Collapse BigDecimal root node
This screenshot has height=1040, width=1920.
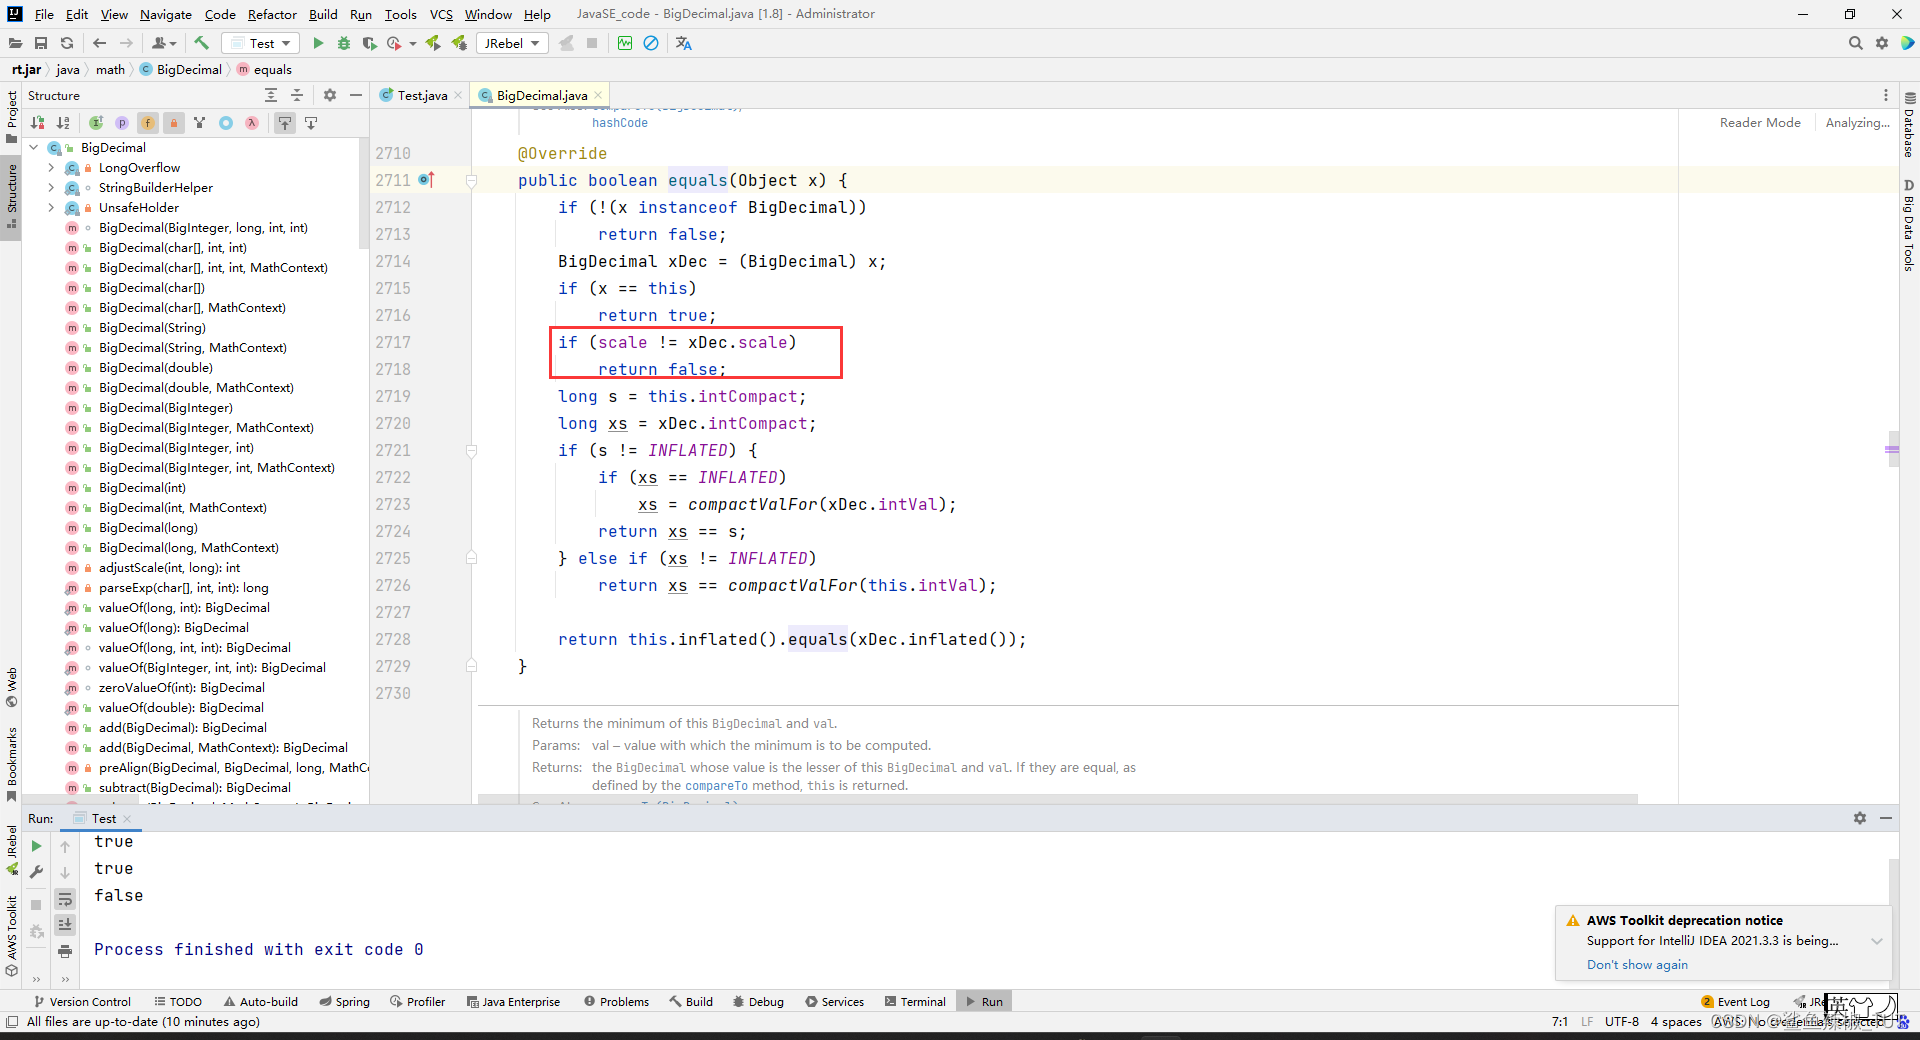pyautogui.click(x=33, y=148)
